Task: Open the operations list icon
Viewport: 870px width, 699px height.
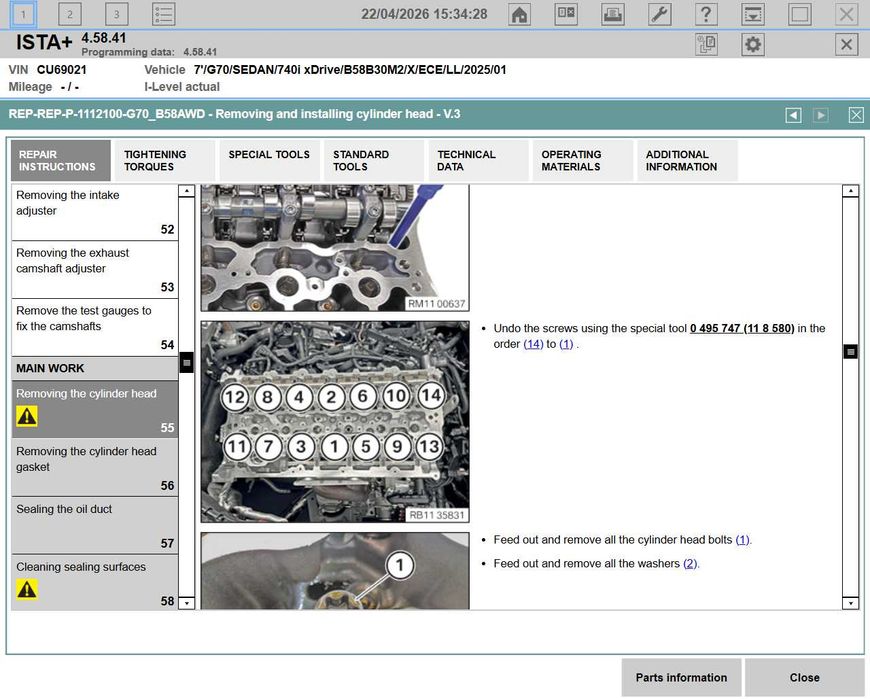Action: pos(164,14)
